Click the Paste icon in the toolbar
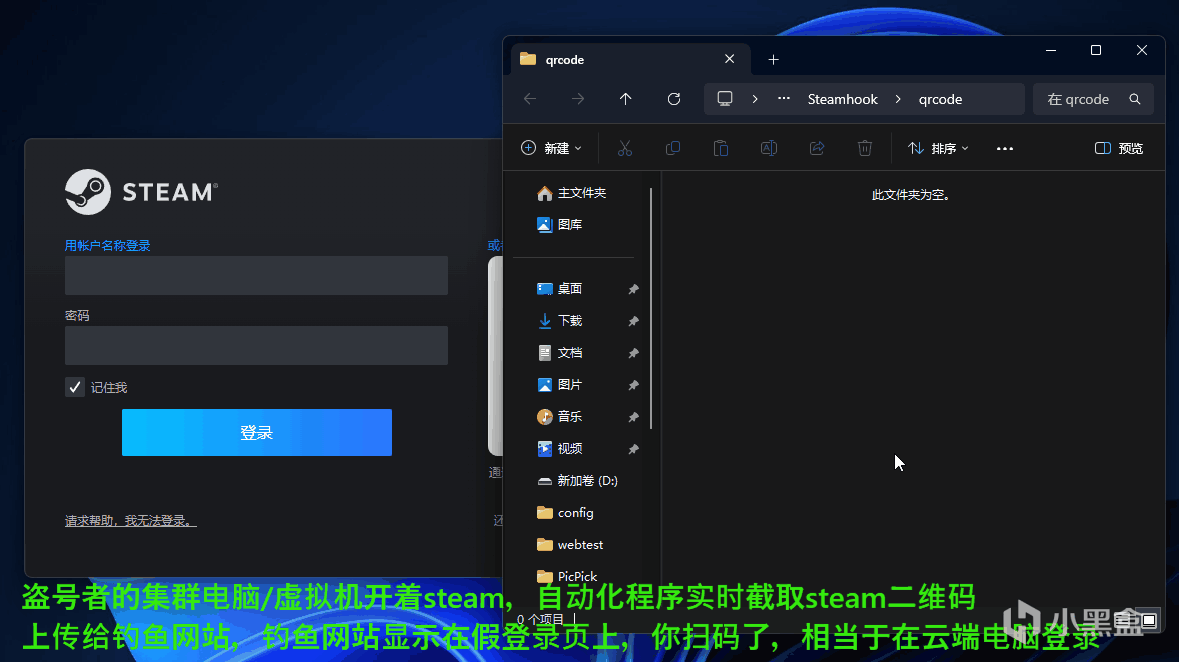 click(x=720, y=148)
